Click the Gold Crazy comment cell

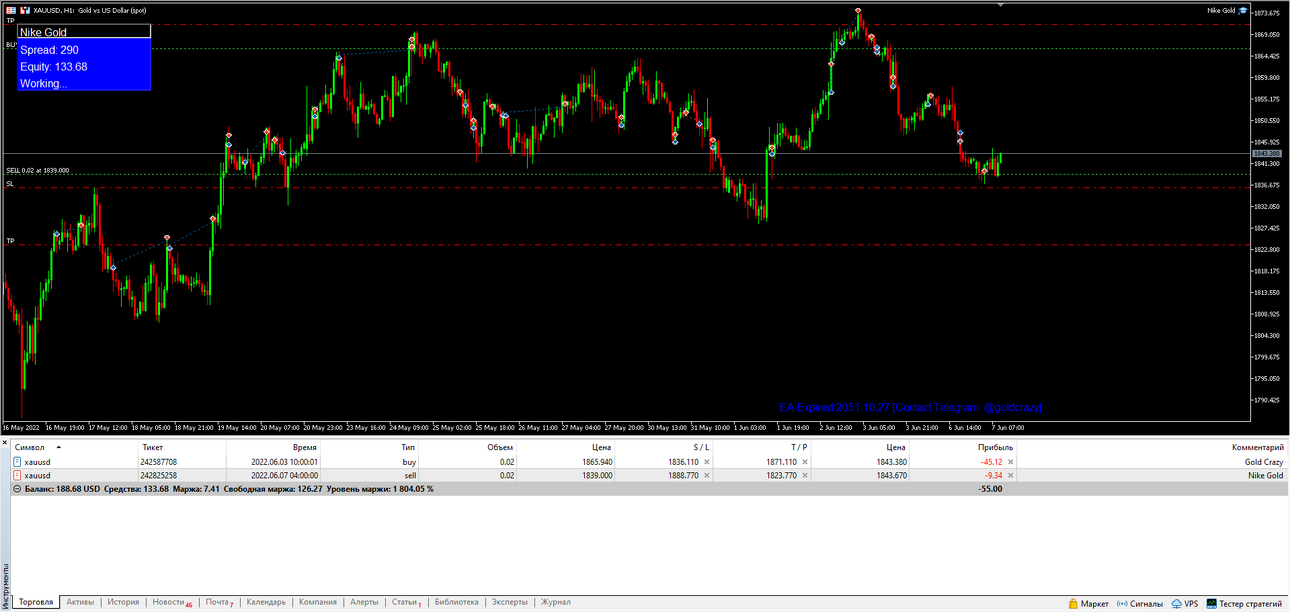coord(1264,462)
